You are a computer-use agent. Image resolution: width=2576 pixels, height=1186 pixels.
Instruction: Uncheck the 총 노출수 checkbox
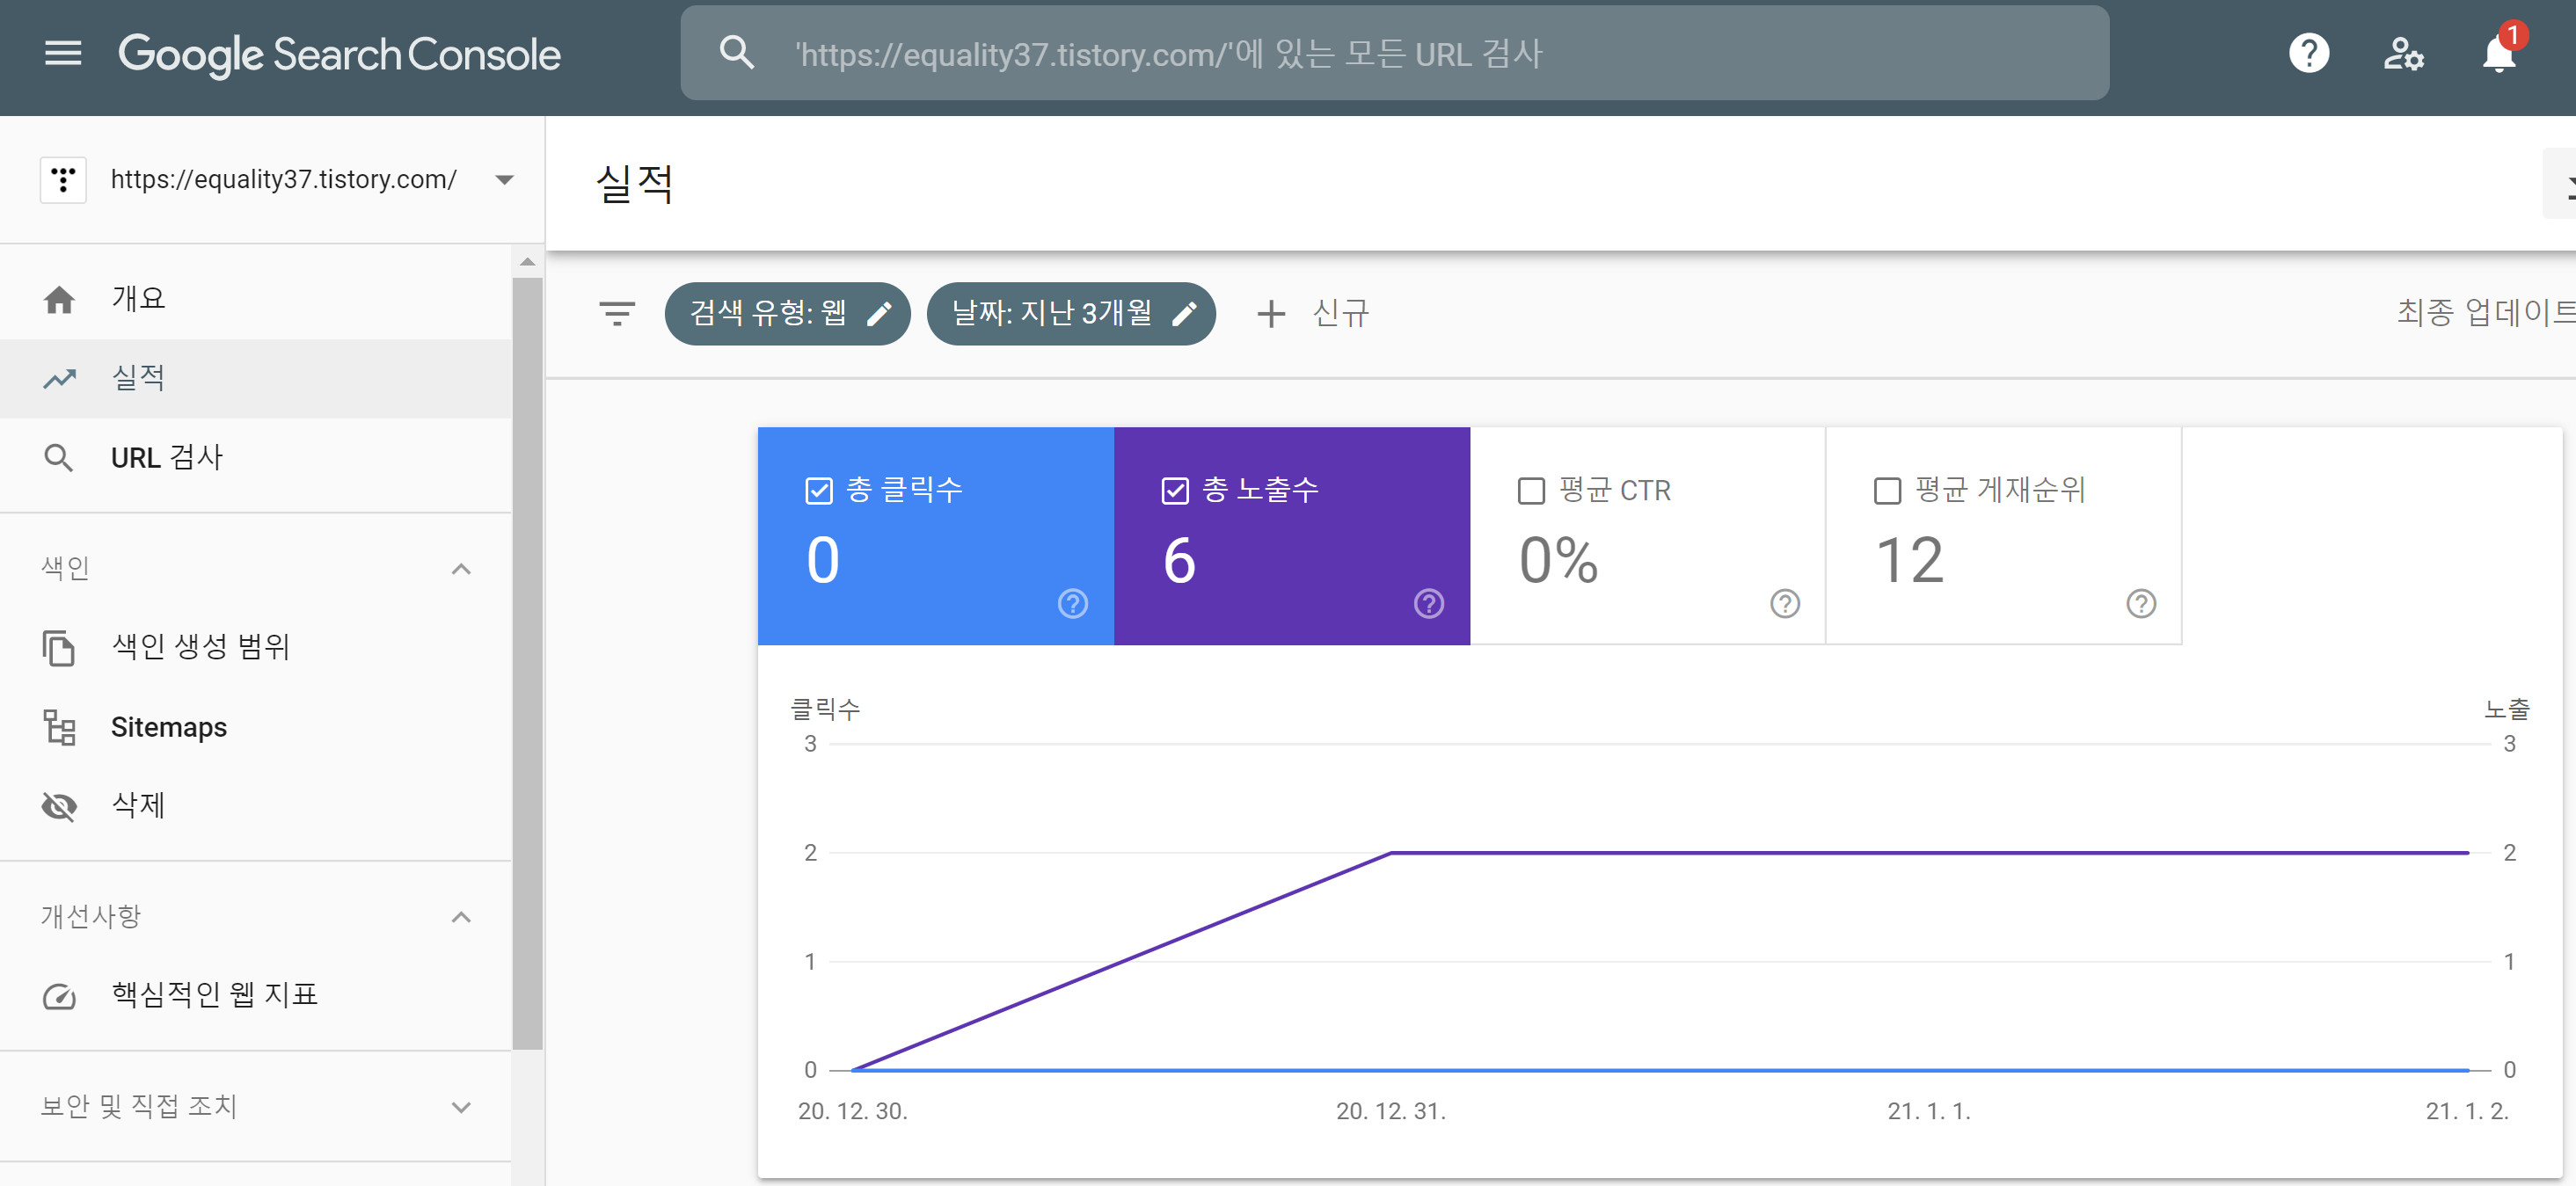click(1174, 491)
